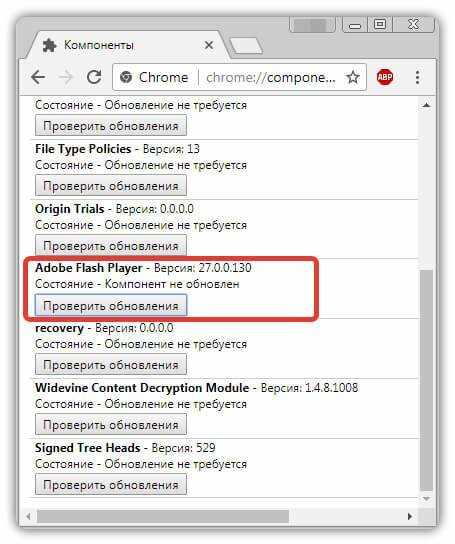Open the Adblock Plus extension icon
The width and height of the screenshot is (455, 544).
pyautogui.click(x=385, y=77)
